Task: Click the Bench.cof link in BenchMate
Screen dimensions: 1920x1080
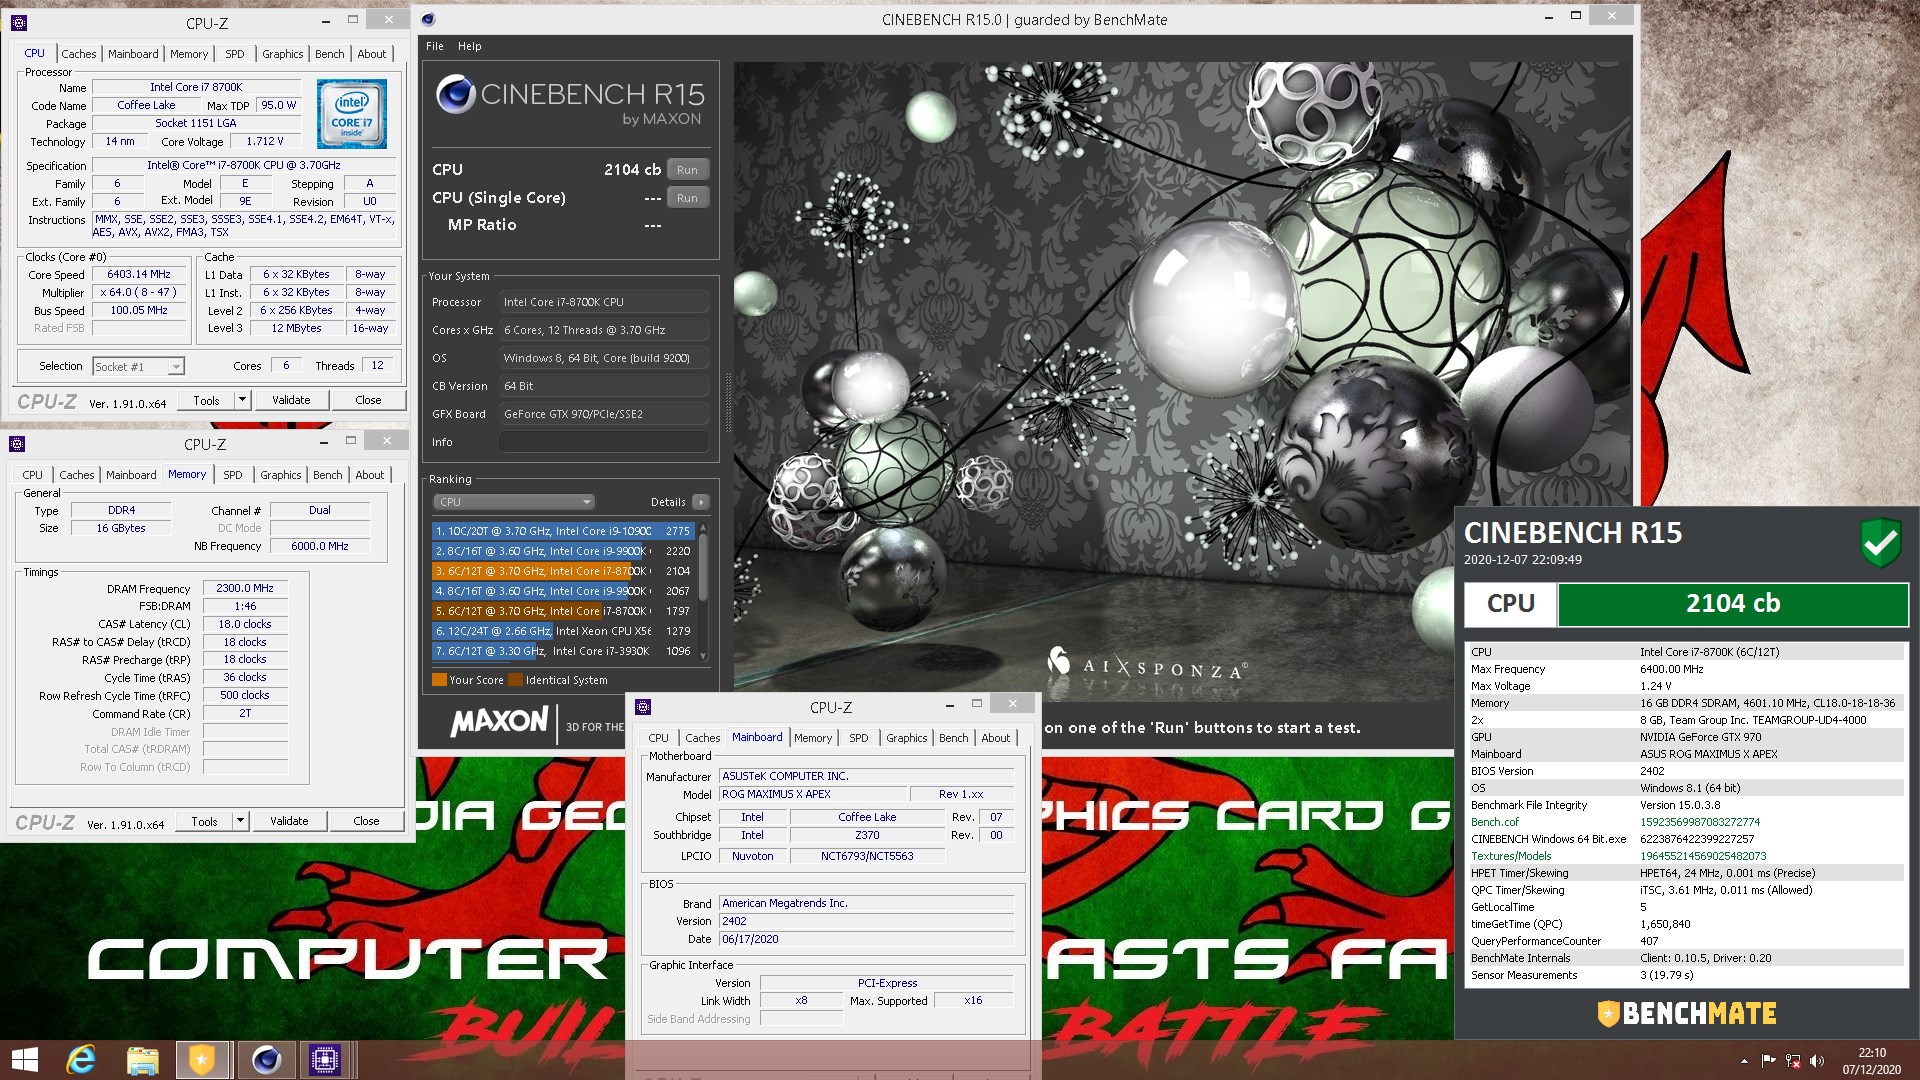Action: point(1494,822)
